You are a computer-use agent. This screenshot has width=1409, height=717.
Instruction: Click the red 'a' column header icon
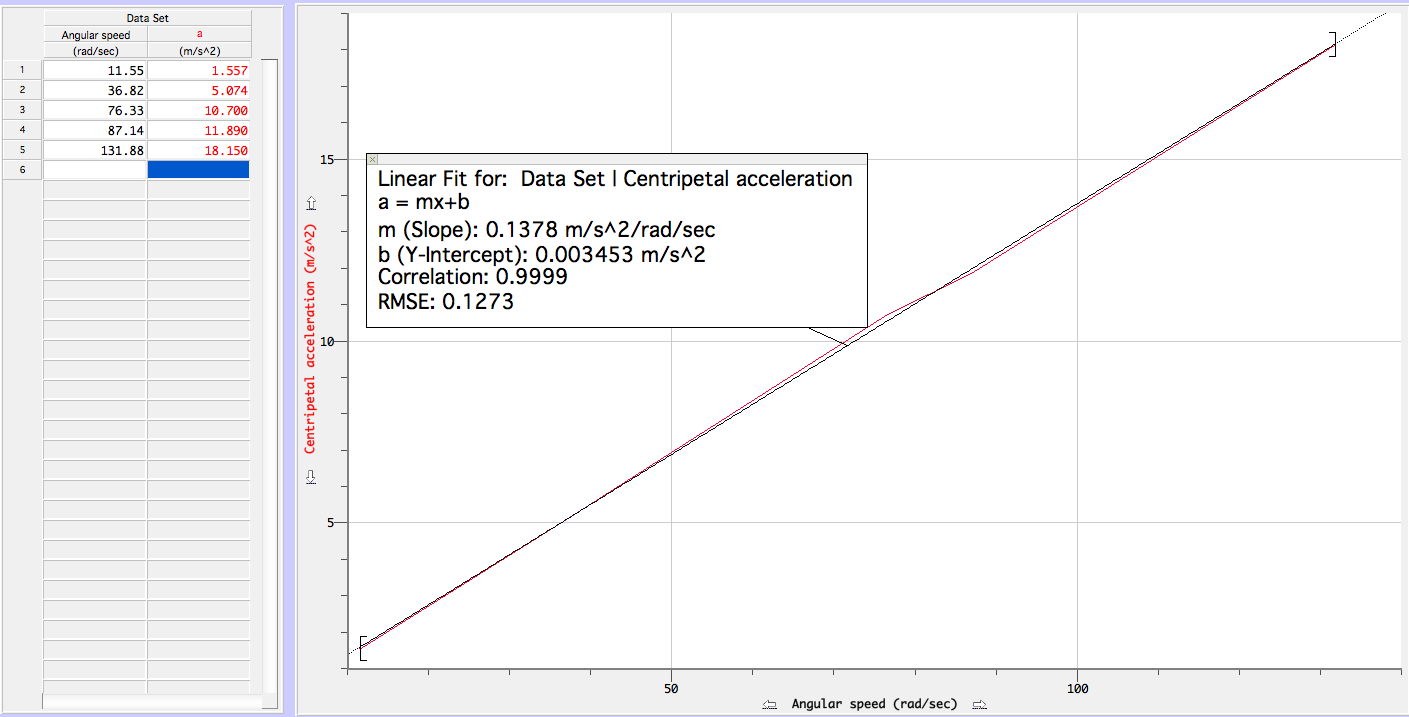pos(199,32)
